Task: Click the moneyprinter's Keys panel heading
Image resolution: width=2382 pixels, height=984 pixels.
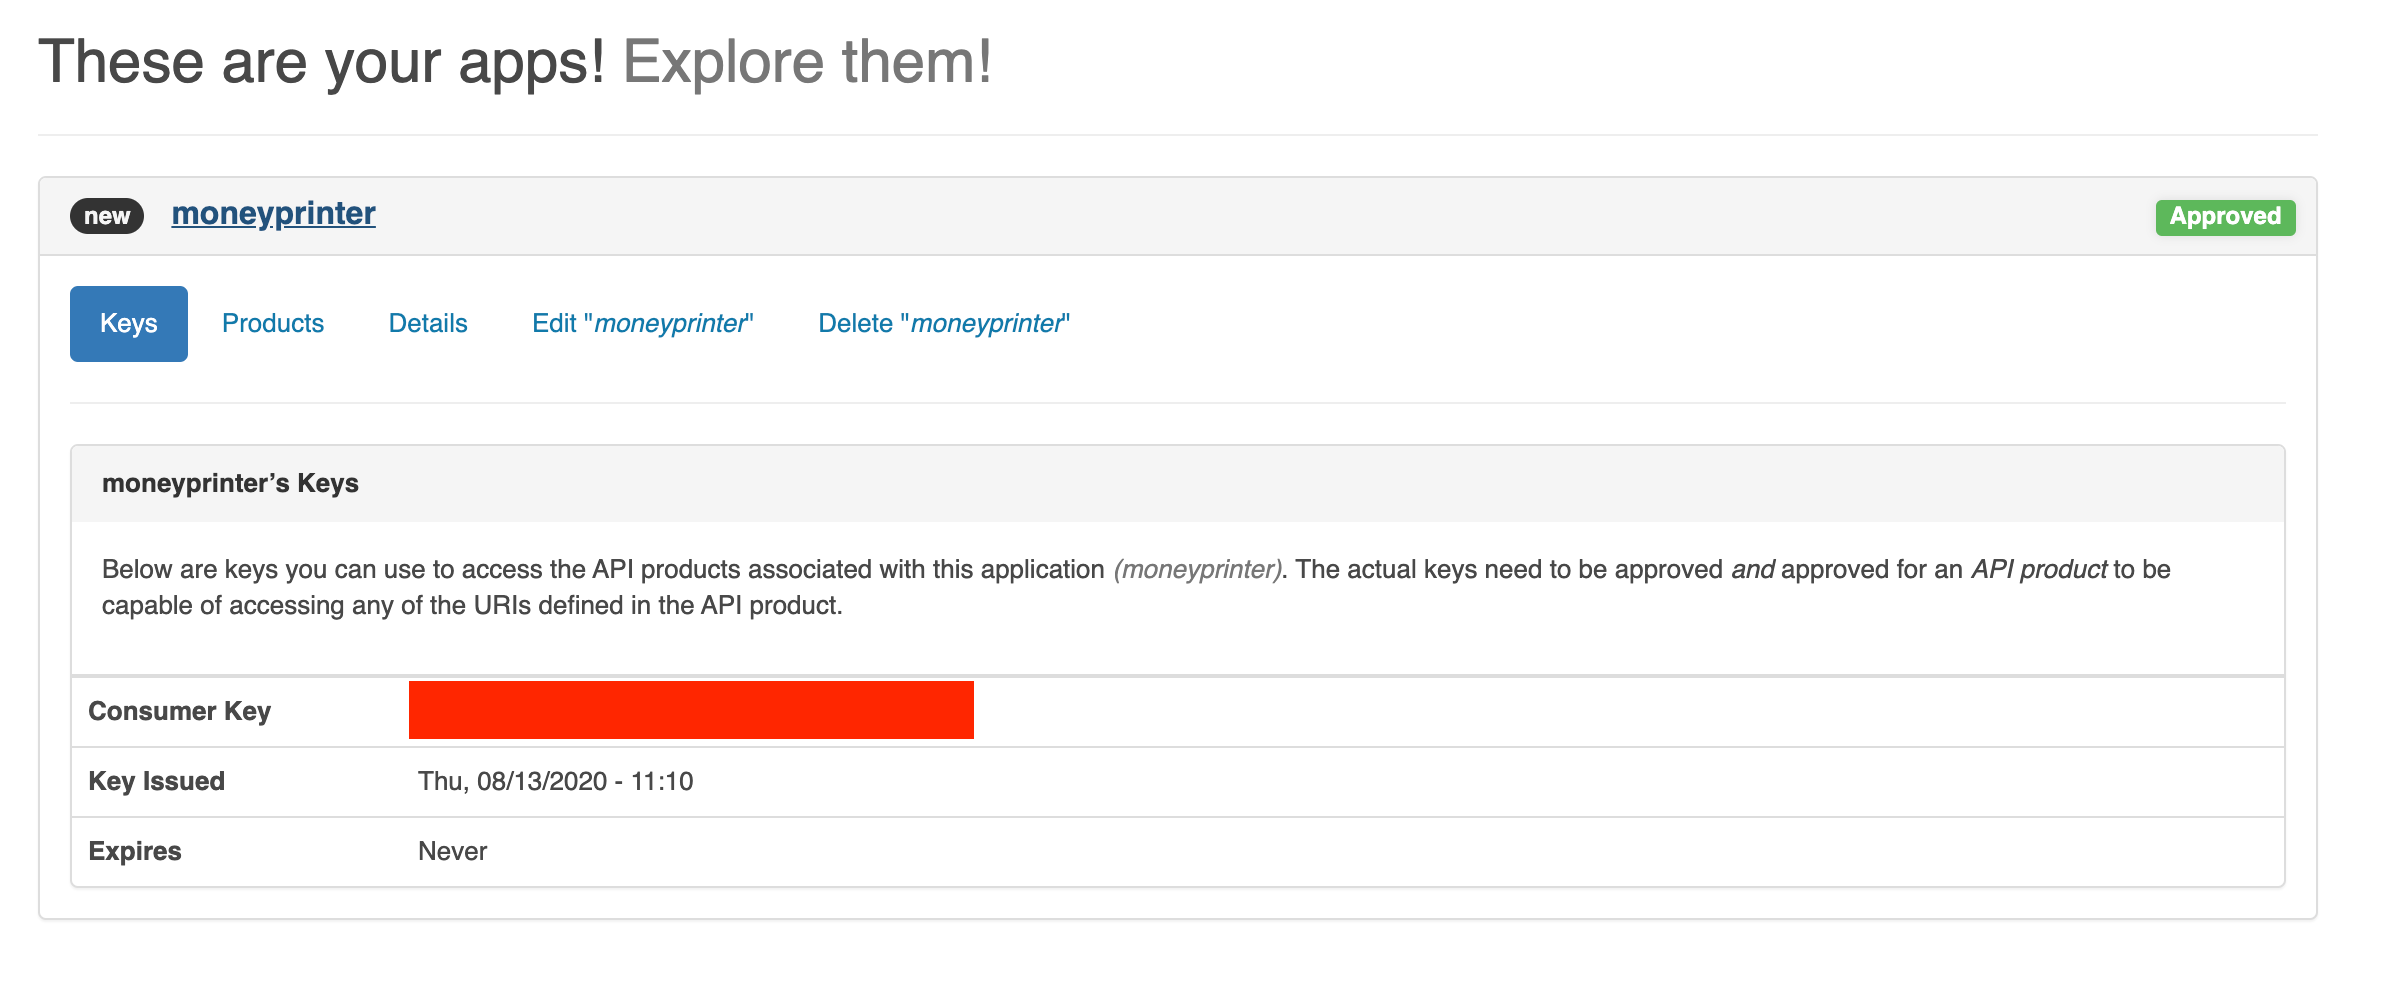Action: tap(230, 484)
